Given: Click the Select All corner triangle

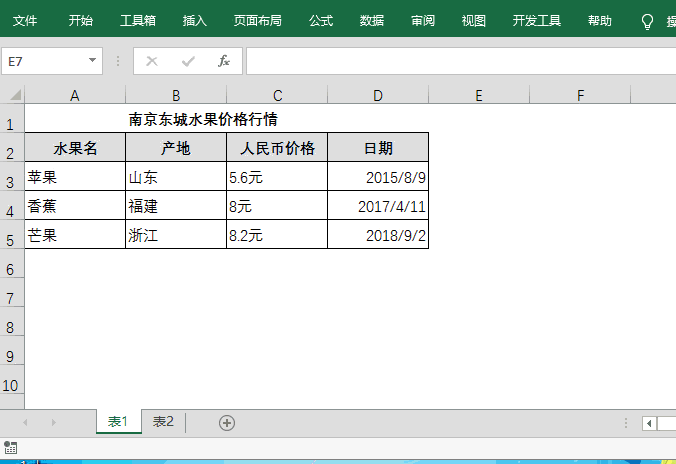Looking at the screenshot, I should pos(14,95).
